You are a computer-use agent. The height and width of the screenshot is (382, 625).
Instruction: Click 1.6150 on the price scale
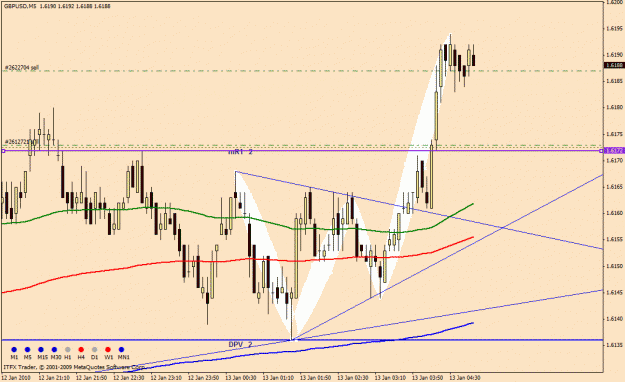[x=615, y=266]
